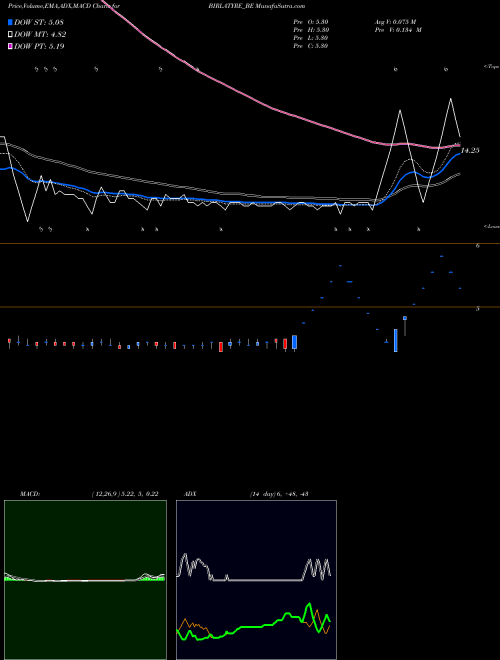
Task: Click the white DOW MT legend swatch
Action: pos(11,34)
